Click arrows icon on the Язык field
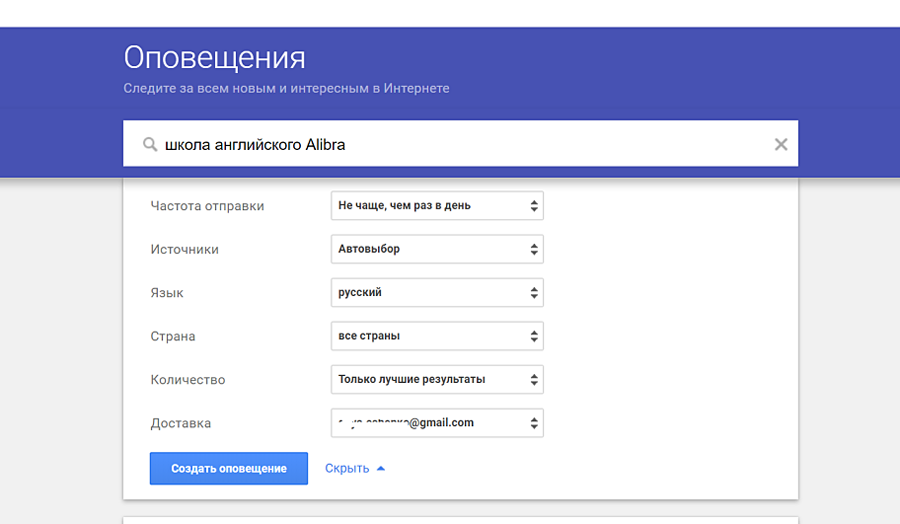Viewport: 900px width, 524px height. tap(534, 293)
